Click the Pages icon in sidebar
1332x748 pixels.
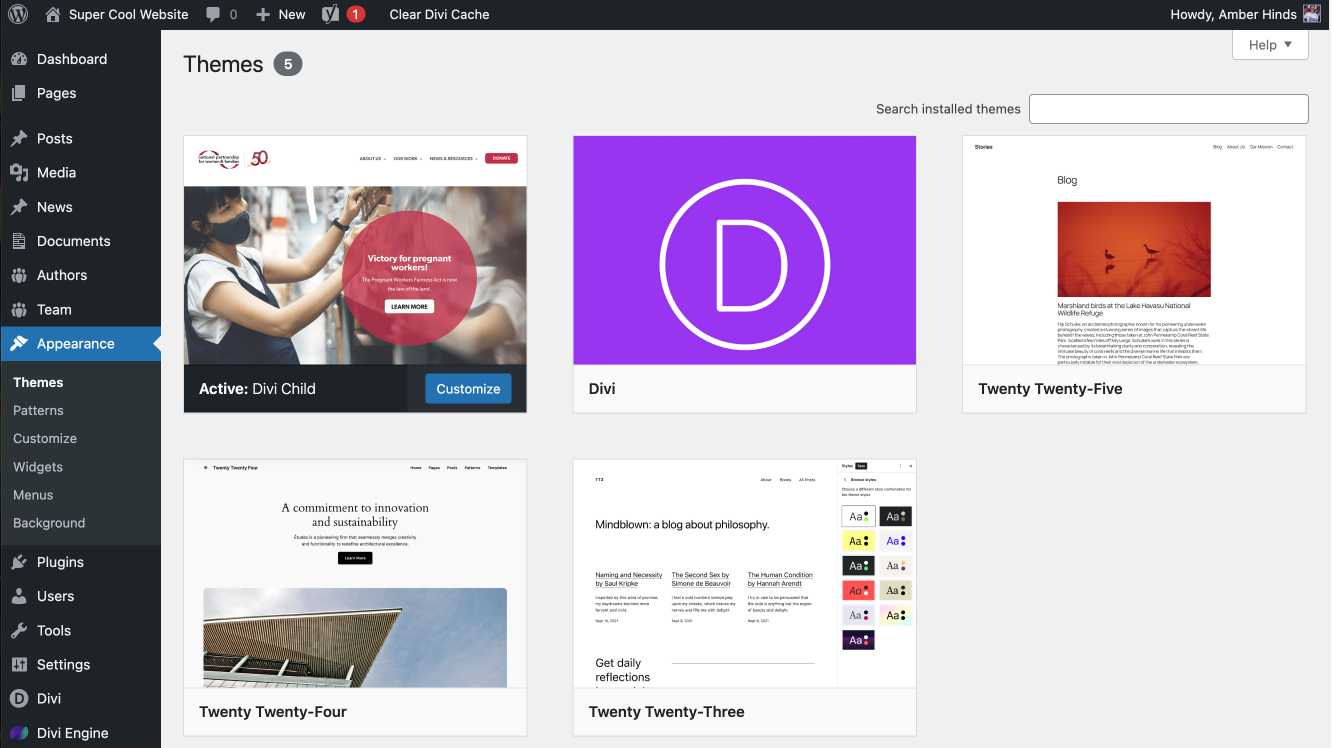click(x=19, y=93)
